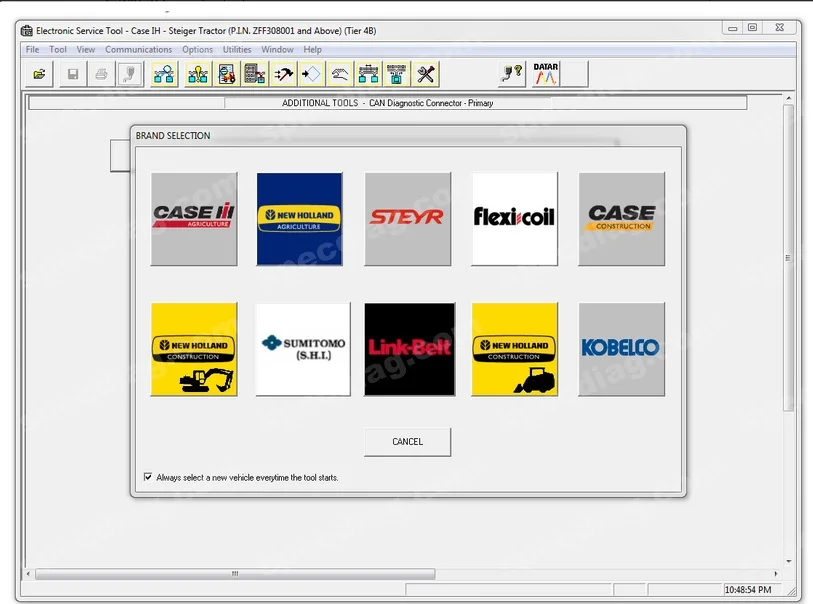Click the connector help question mark icon
Image resolution: width=813 pixels, height=604 pixels.
pyautogui.click(x=512, y=74)
